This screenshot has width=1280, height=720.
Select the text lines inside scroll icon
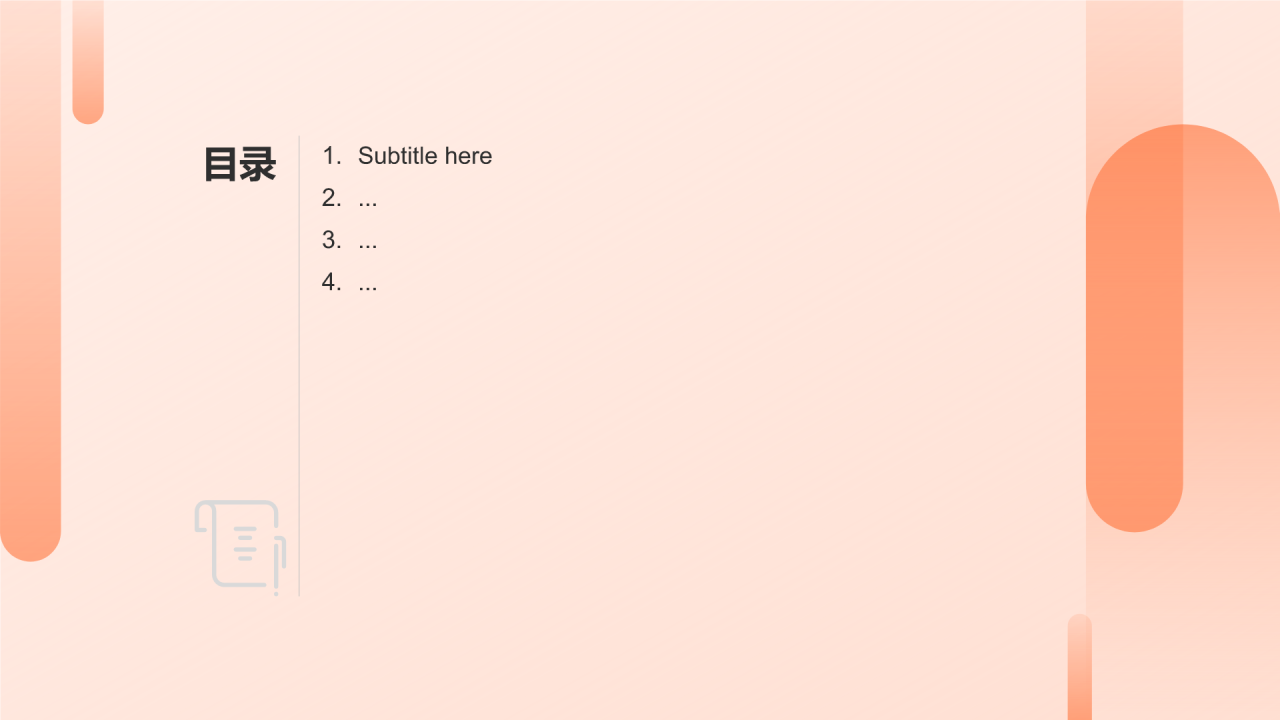click(246, 543)
